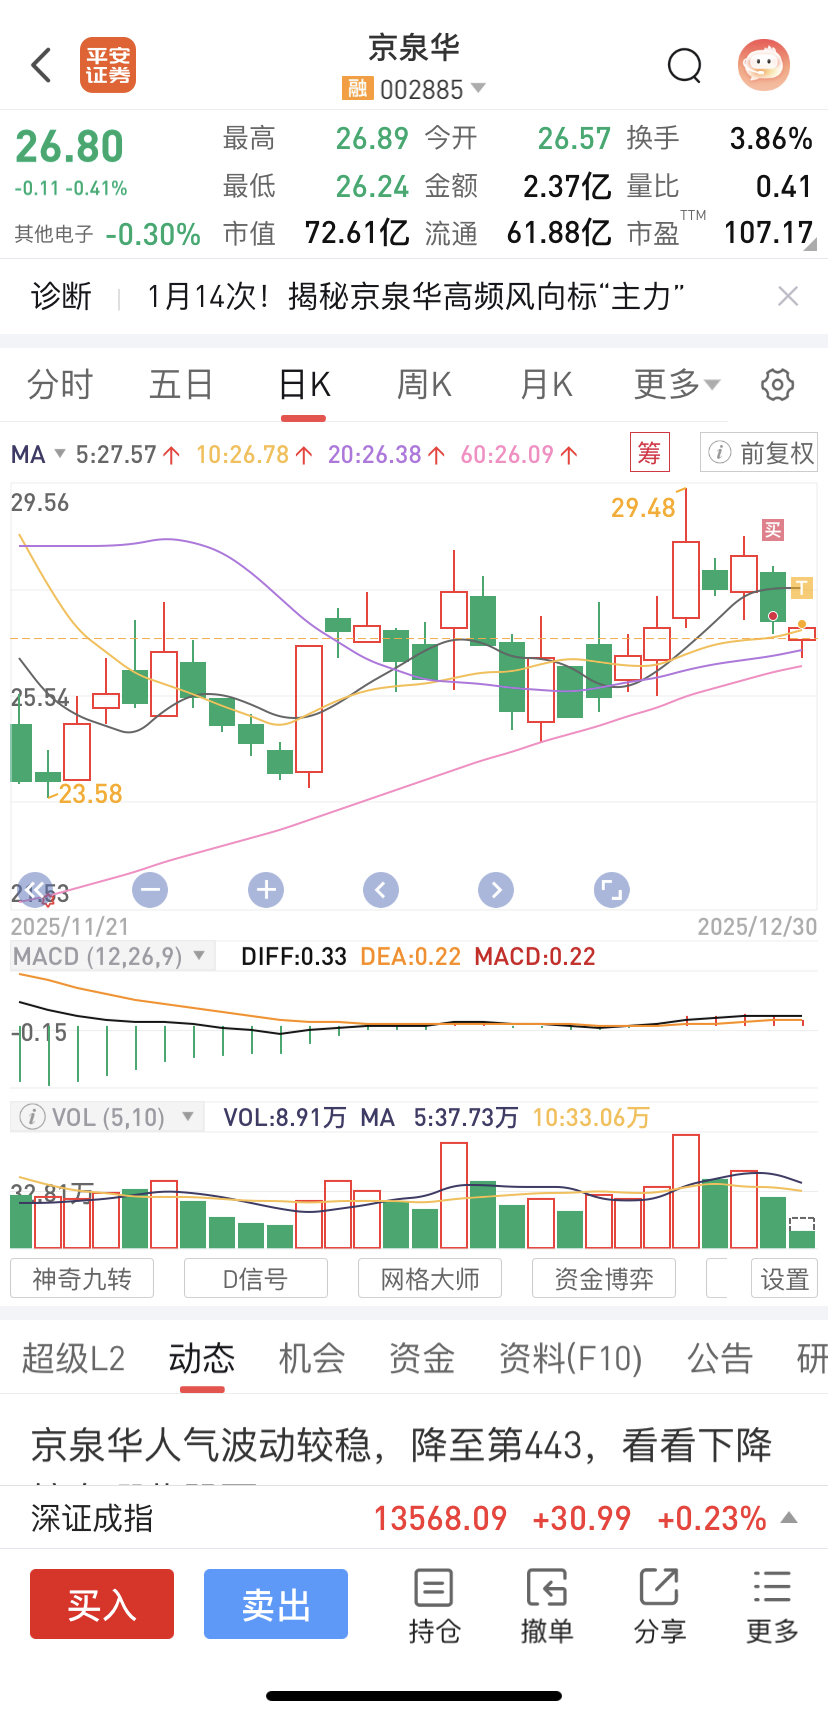Shift the chart right one step
Image resolution: width=828 pixels, height=1717 pixels.
(496, 889)
